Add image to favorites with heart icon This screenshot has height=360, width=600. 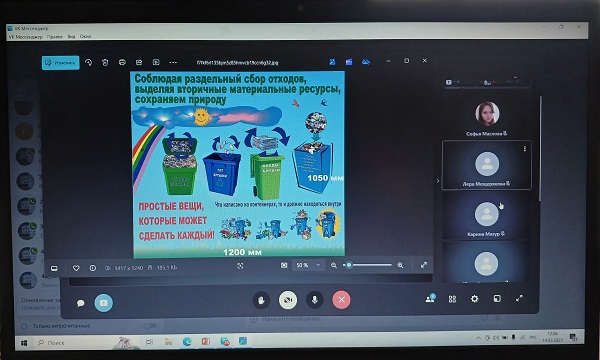[x=76, y=268]
